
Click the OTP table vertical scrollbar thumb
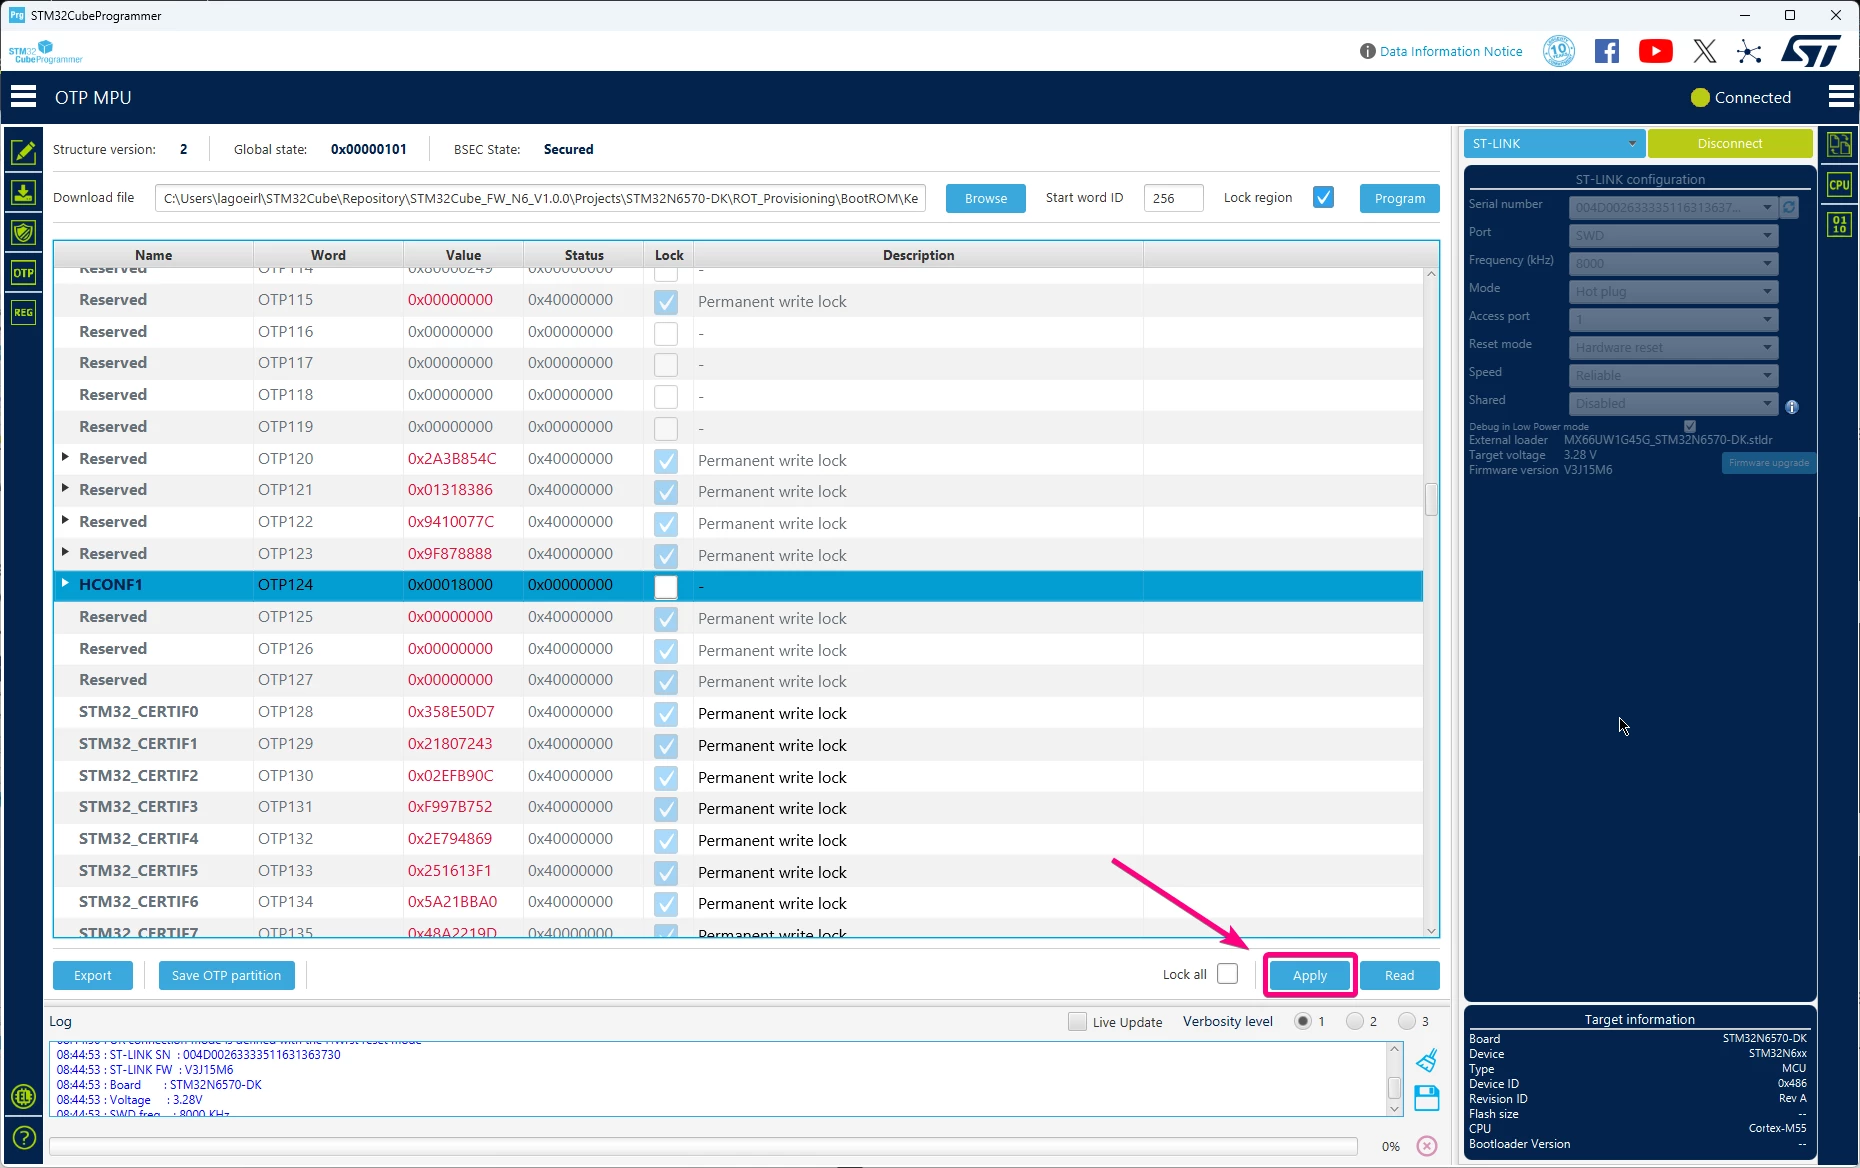click(x=1431, y=499)
